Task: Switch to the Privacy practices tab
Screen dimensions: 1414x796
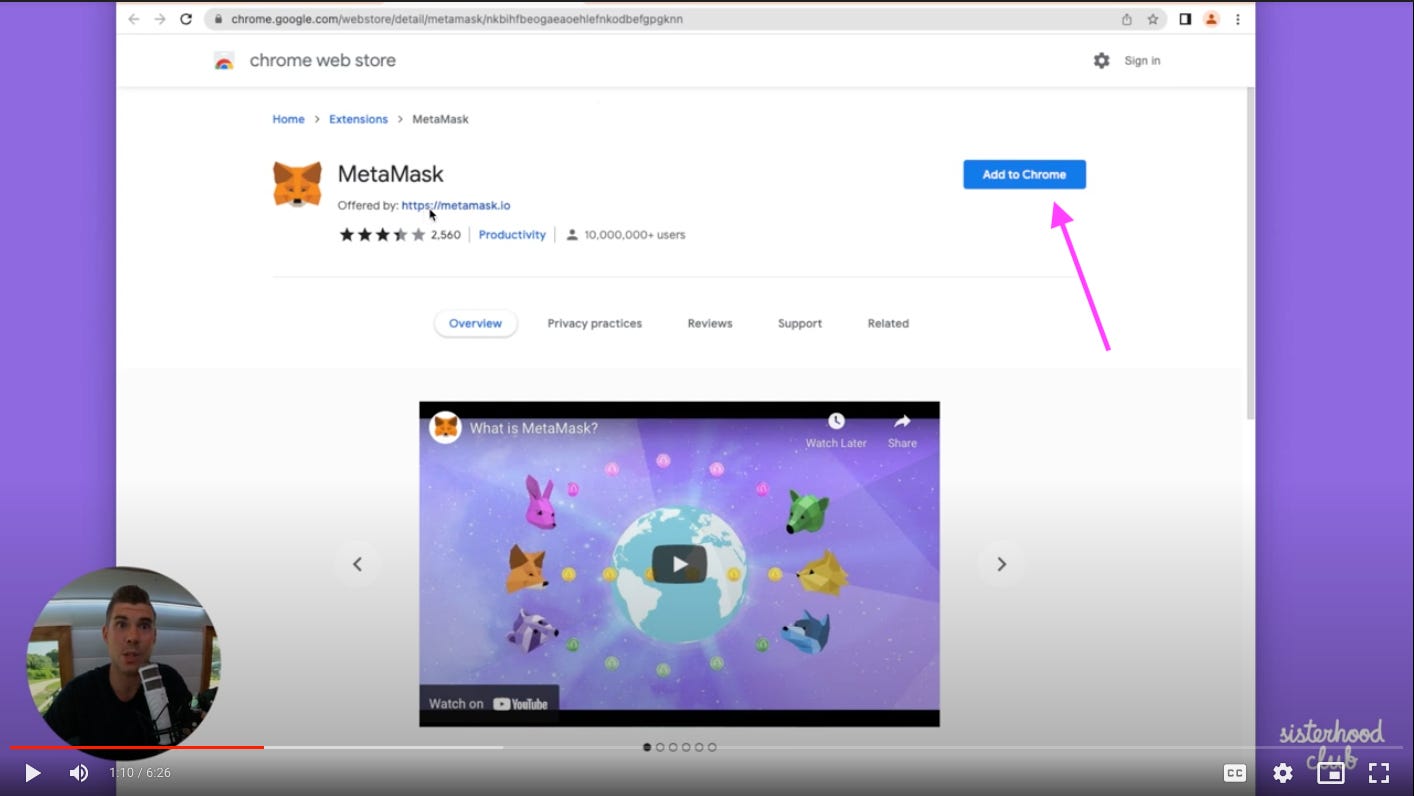Action: [595, 323]
